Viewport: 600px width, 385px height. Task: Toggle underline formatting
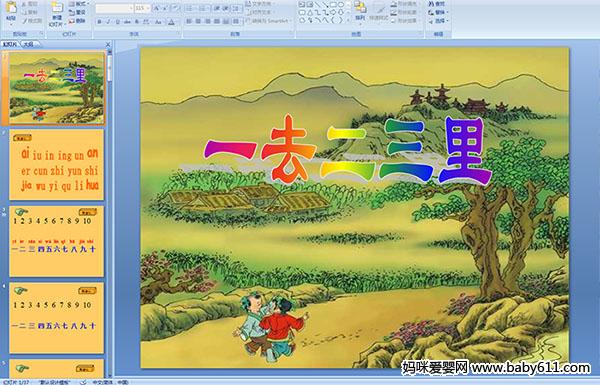click(x=117, y=22)
